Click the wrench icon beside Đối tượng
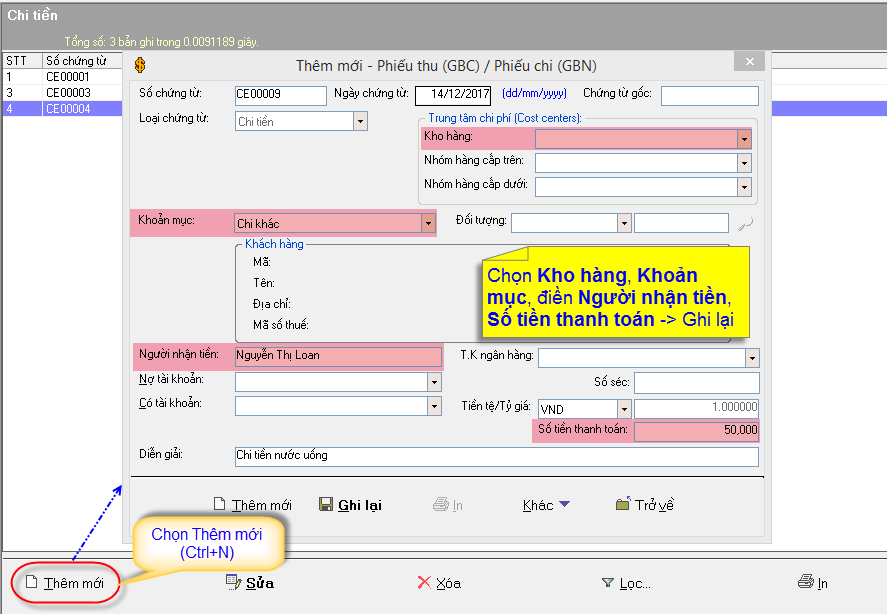 pyautogui.click(x=744, y=223)
